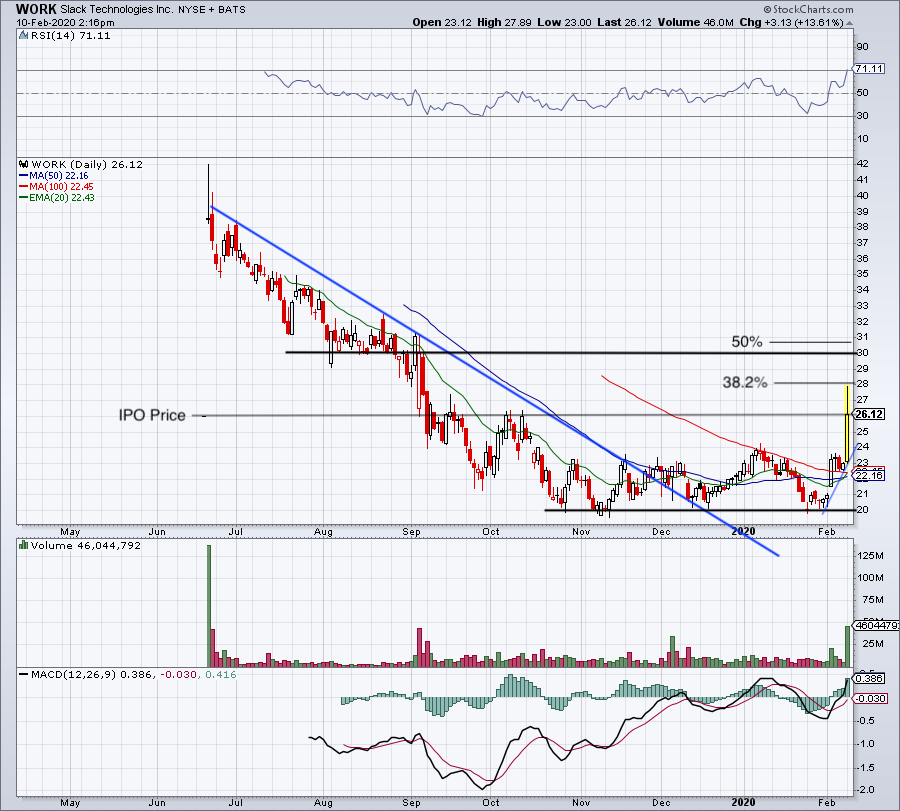Click the 35 label on the price axis
The image size is (900, 811).
[863, 274]
